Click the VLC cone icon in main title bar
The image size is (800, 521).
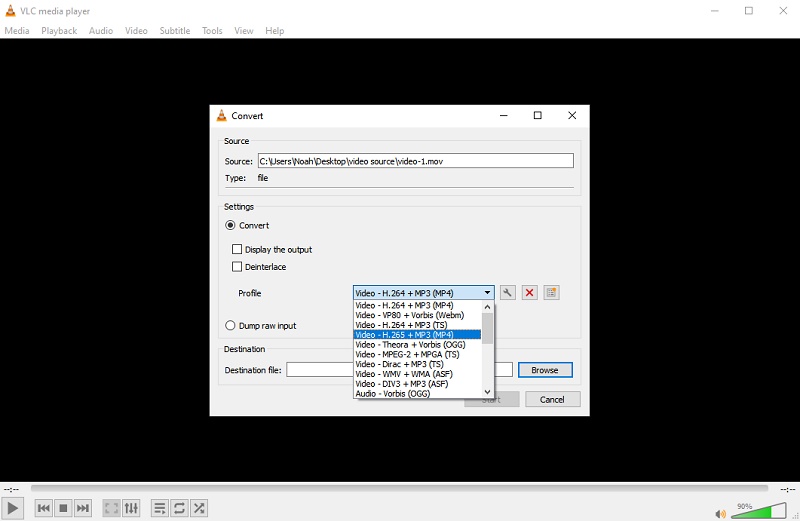point(10,11)
